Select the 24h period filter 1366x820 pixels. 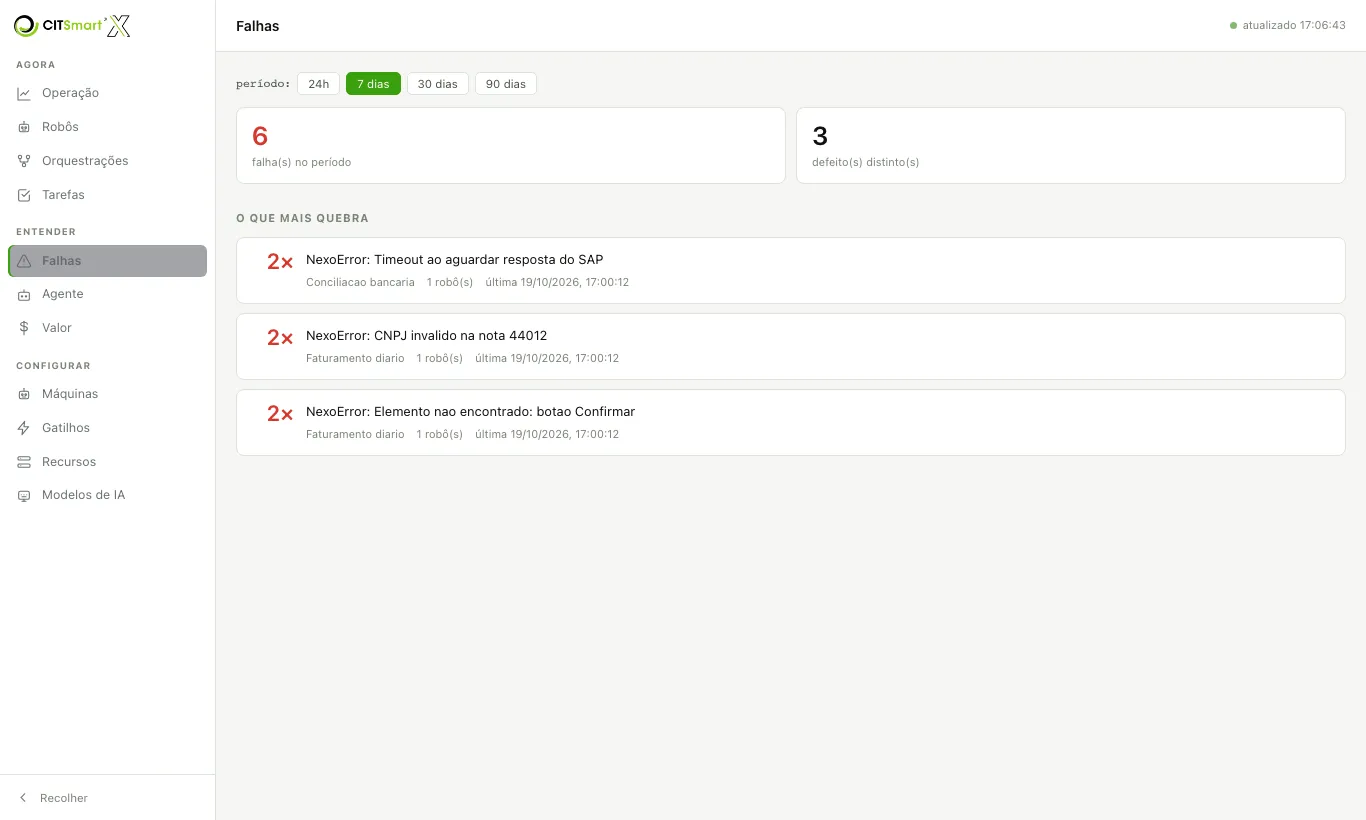tap(318, 84)
